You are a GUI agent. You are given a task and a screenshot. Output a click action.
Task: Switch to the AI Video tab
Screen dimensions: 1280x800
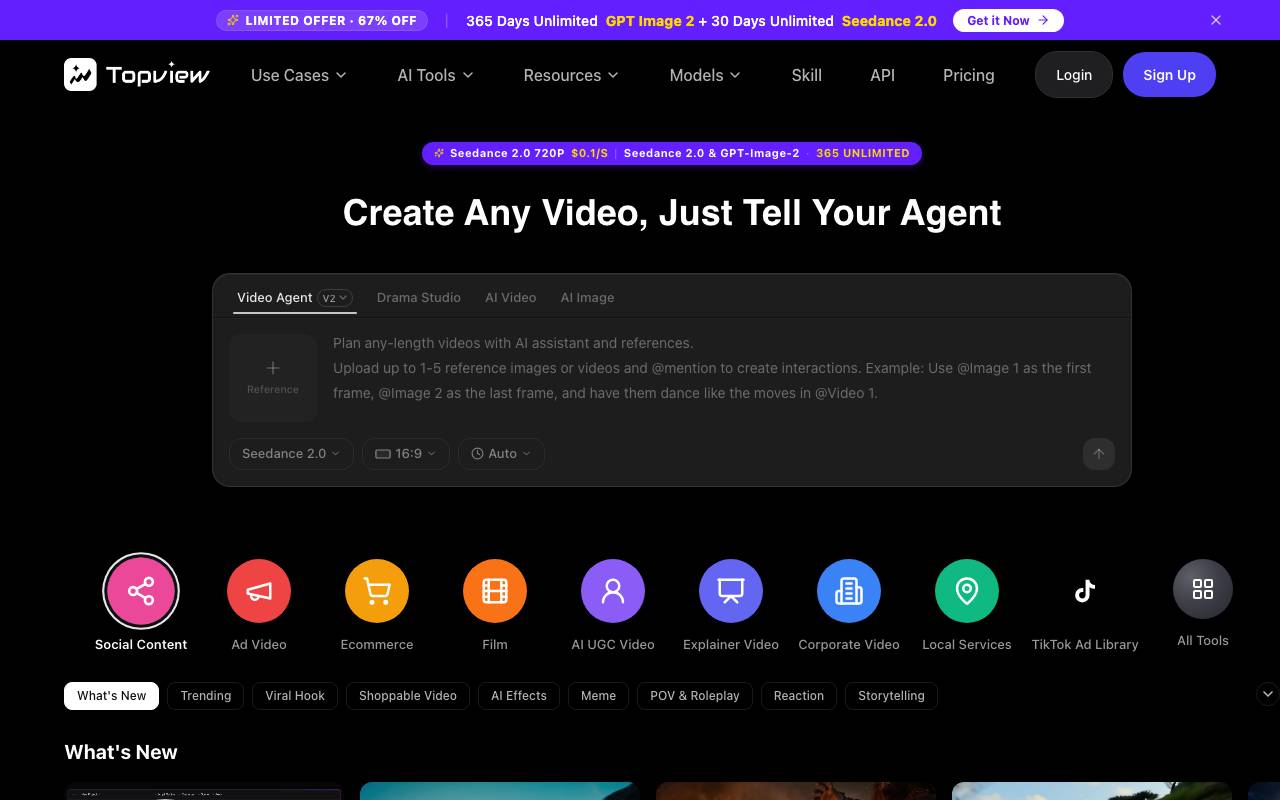click(511, 298)
